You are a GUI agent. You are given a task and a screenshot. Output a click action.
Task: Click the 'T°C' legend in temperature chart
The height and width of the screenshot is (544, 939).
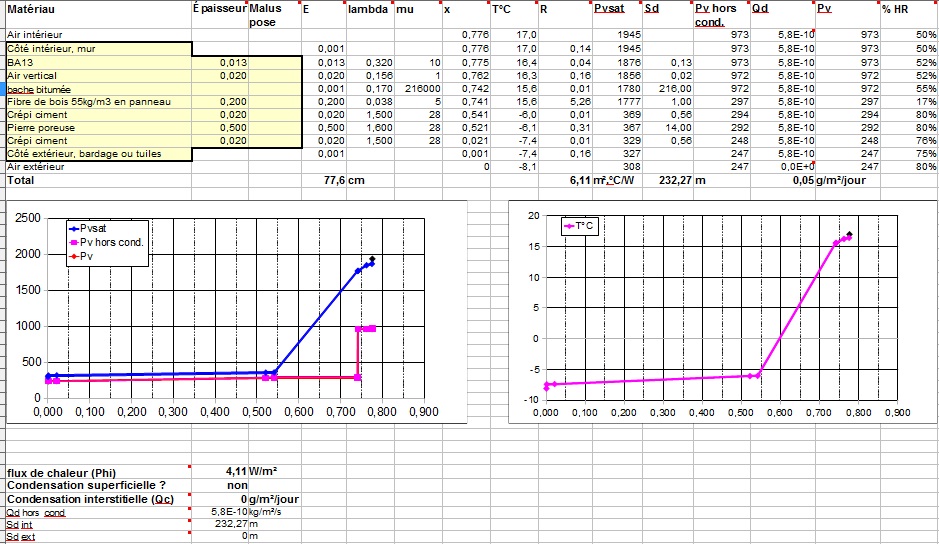click(x=578, y=226)
